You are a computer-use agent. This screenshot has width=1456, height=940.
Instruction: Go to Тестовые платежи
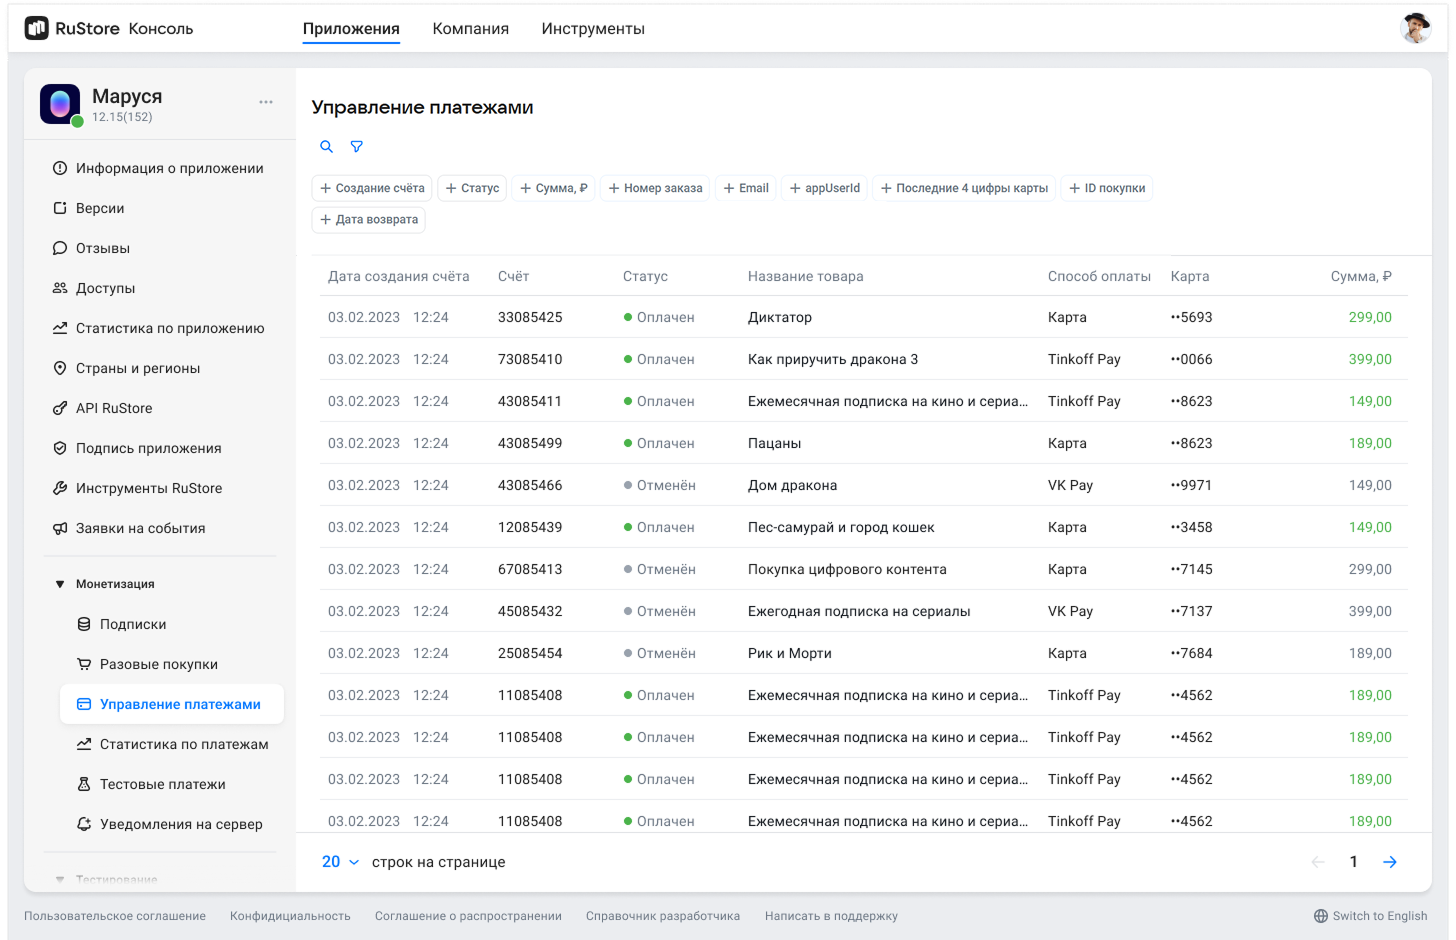pos(162,784)
